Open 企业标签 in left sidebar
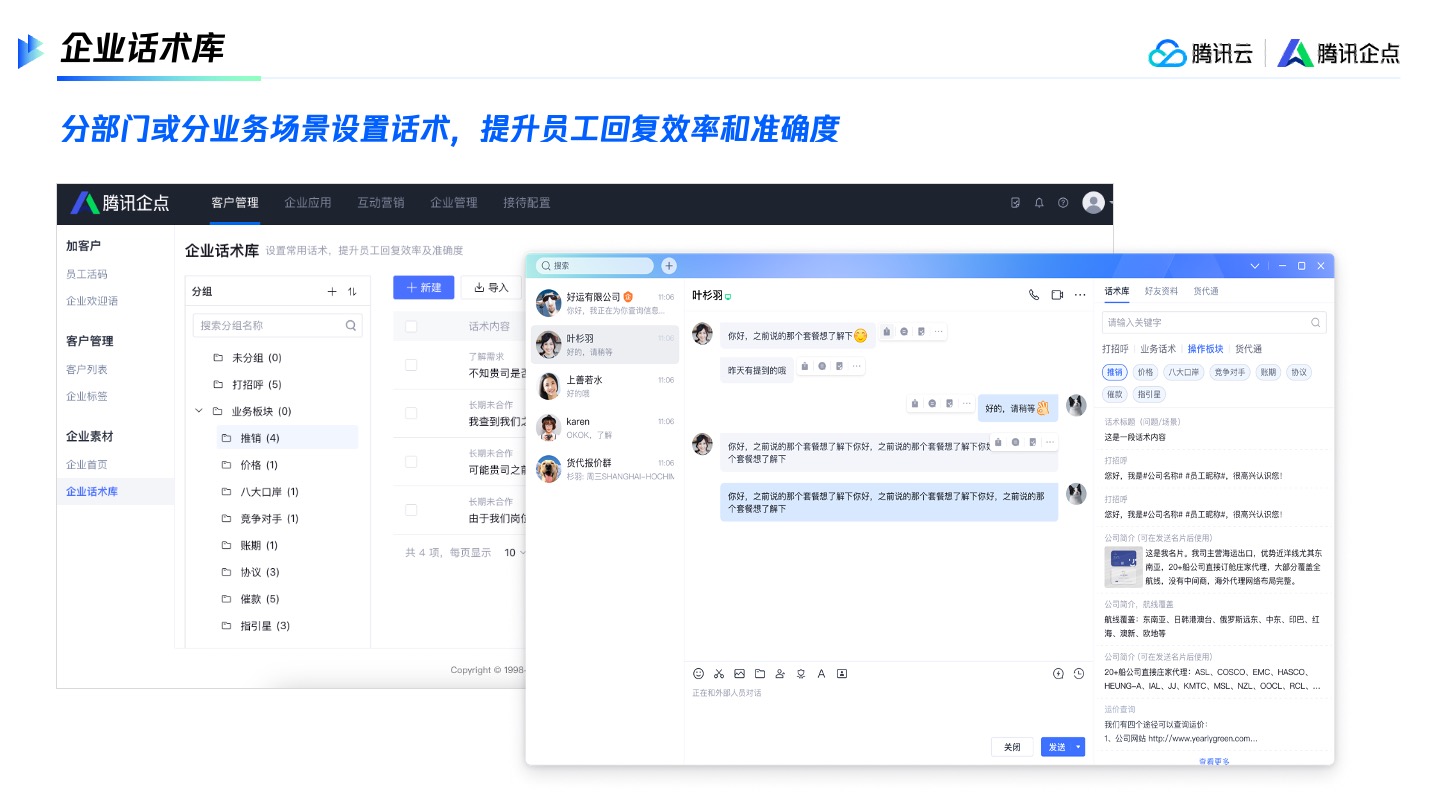Viewport: 1440px width, 810px height. (87, 397)
